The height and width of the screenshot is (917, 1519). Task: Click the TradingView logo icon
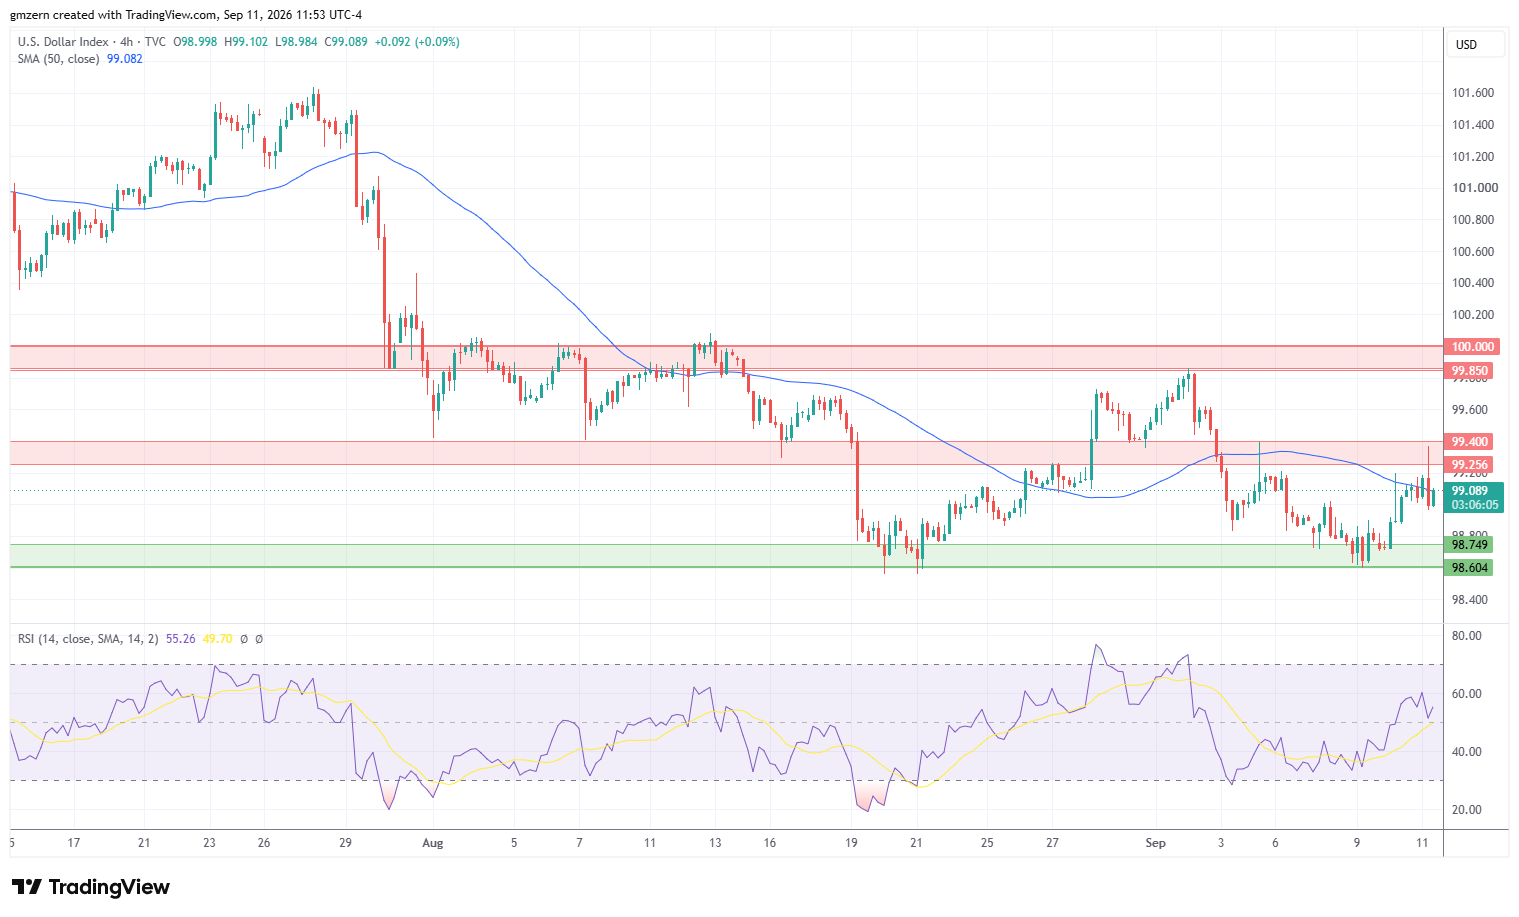click(x=27, y=887)
